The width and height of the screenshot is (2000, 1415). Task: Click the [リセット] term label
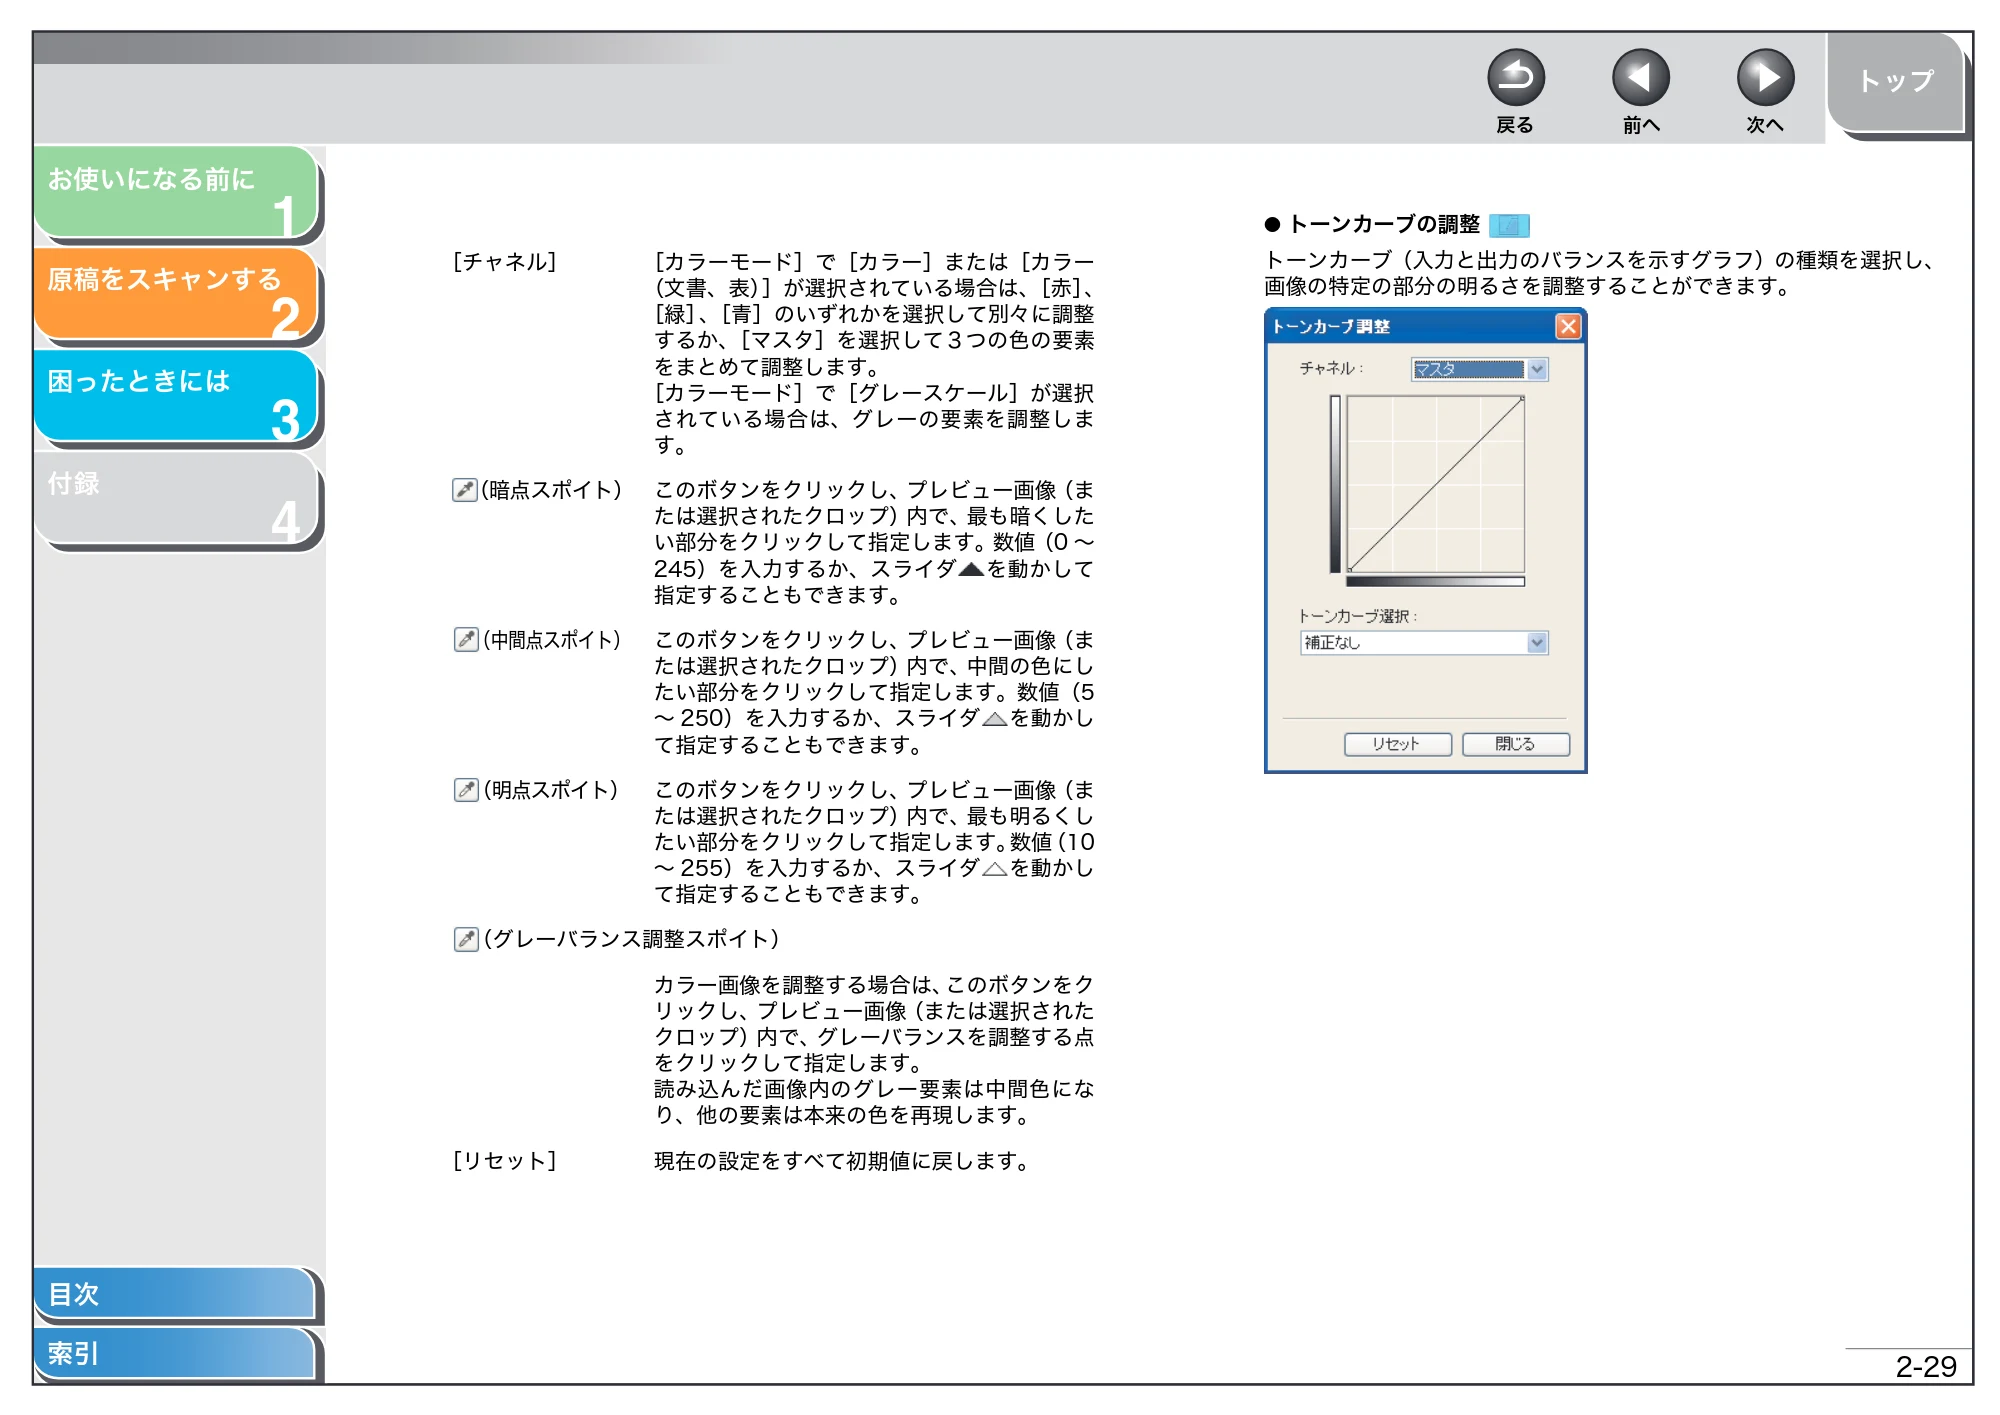click(504, 1161)
